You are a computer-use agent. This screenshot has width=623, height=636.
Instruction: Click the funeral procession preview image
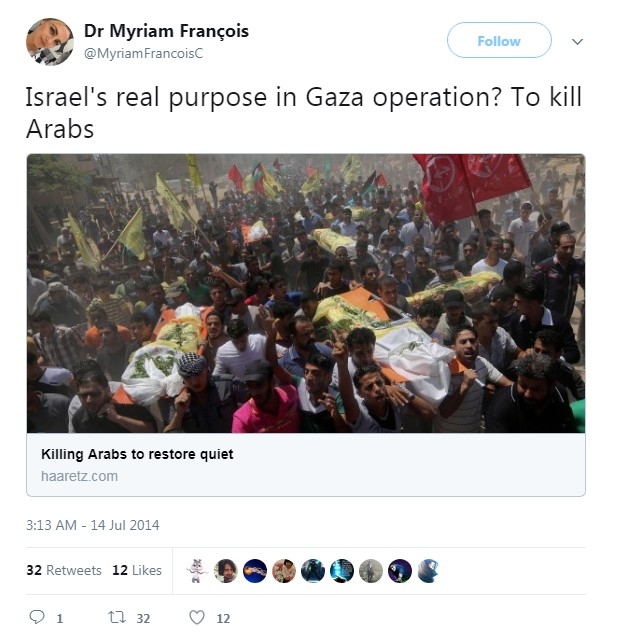click(306, 293)
